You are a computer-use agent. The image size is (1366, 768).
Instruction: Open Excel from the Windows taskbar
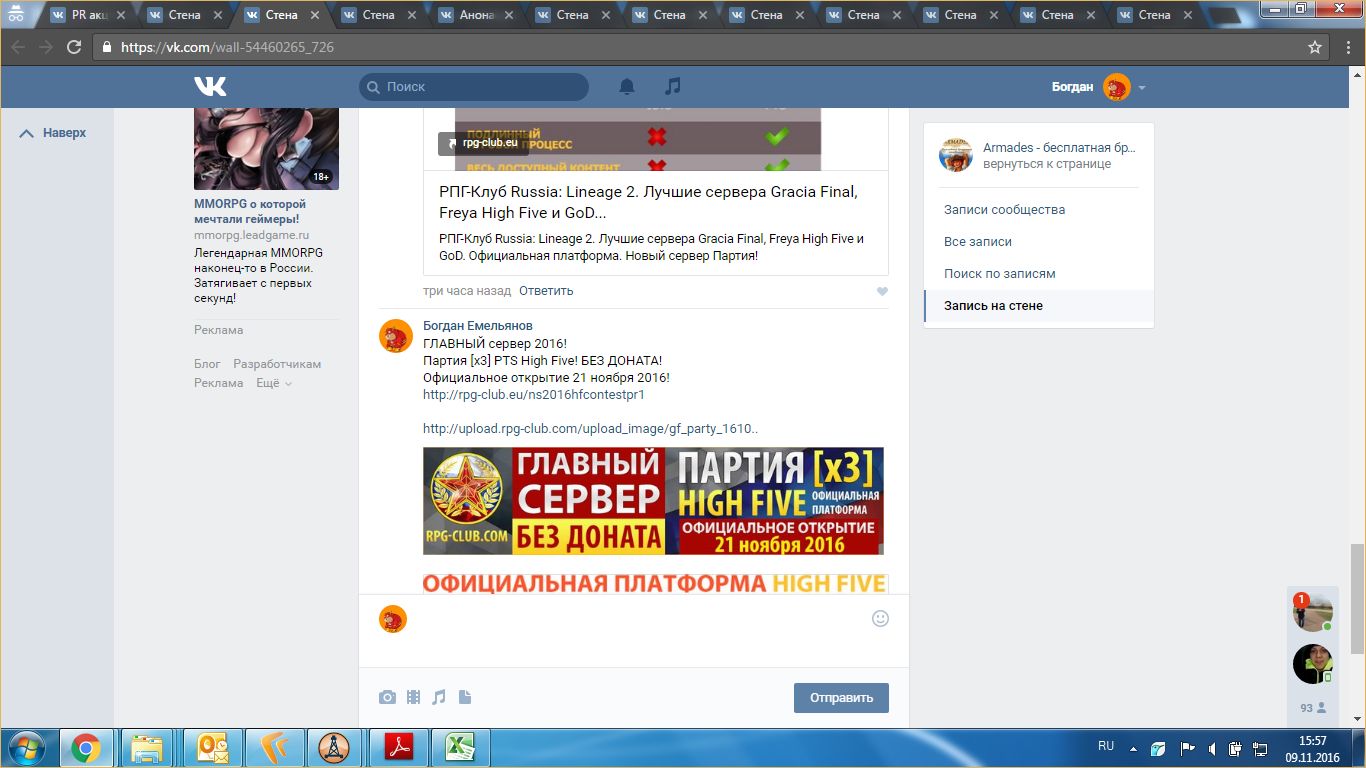point(460,747)
